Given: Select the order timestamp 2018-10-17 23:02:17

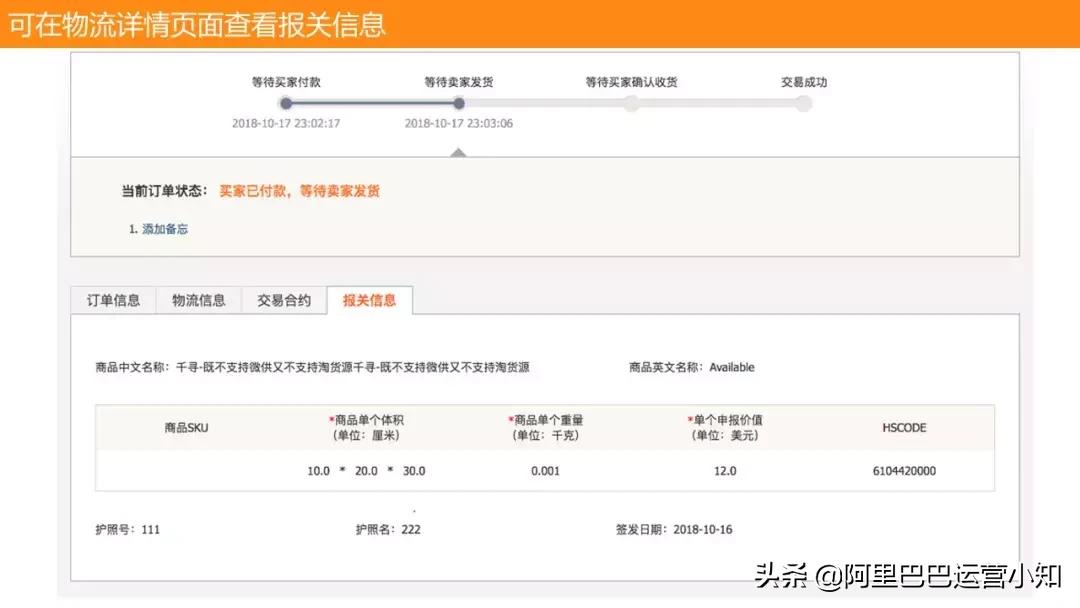Looking at the screenshot, I should [285, 124].
